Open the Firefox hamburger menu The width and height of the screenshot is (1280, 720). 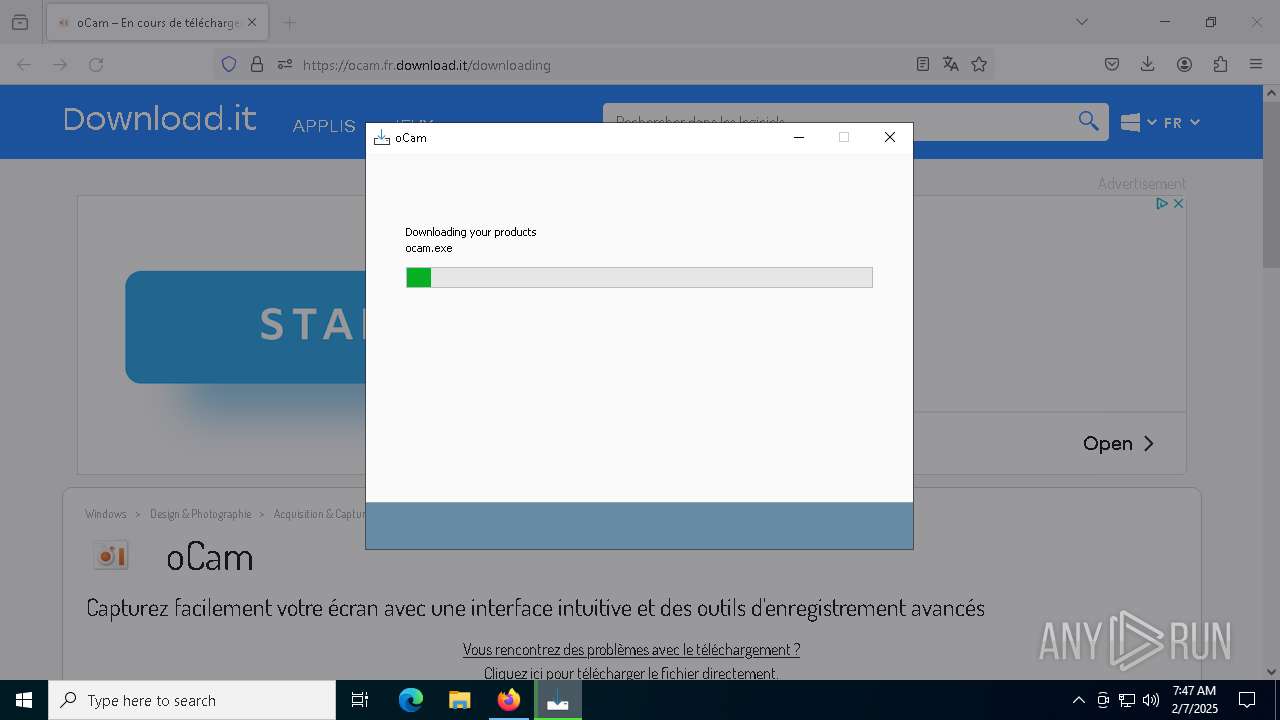(1256, 64)
